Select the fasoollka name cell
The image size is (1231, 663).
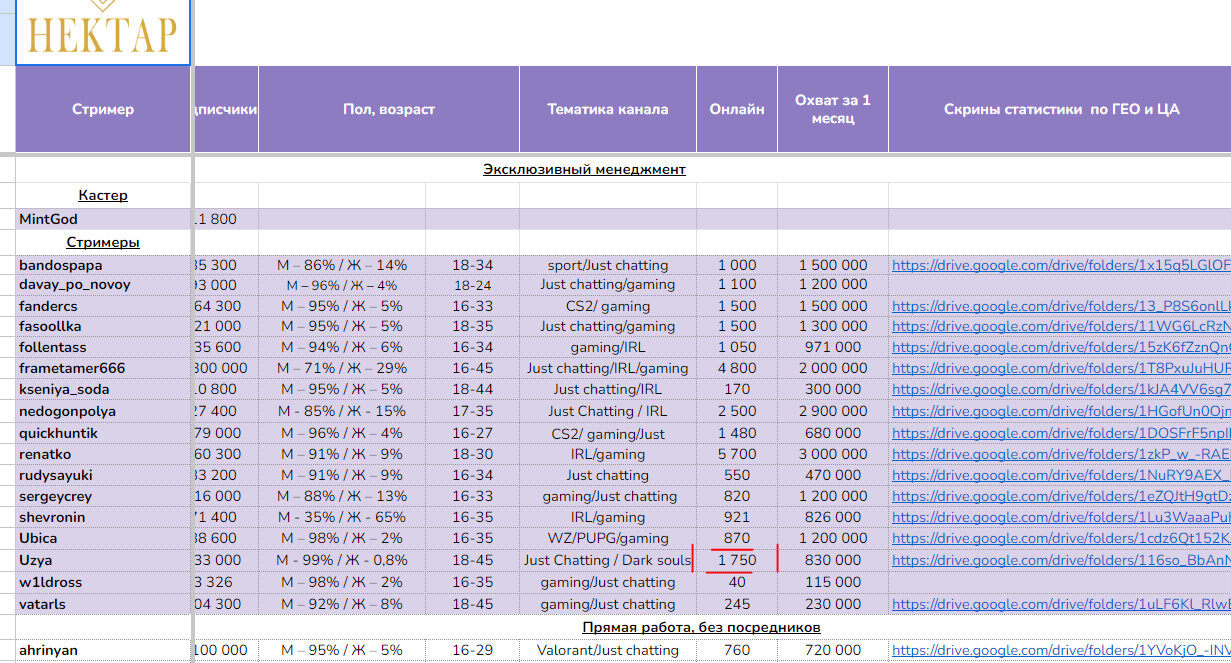click(103, 326)
